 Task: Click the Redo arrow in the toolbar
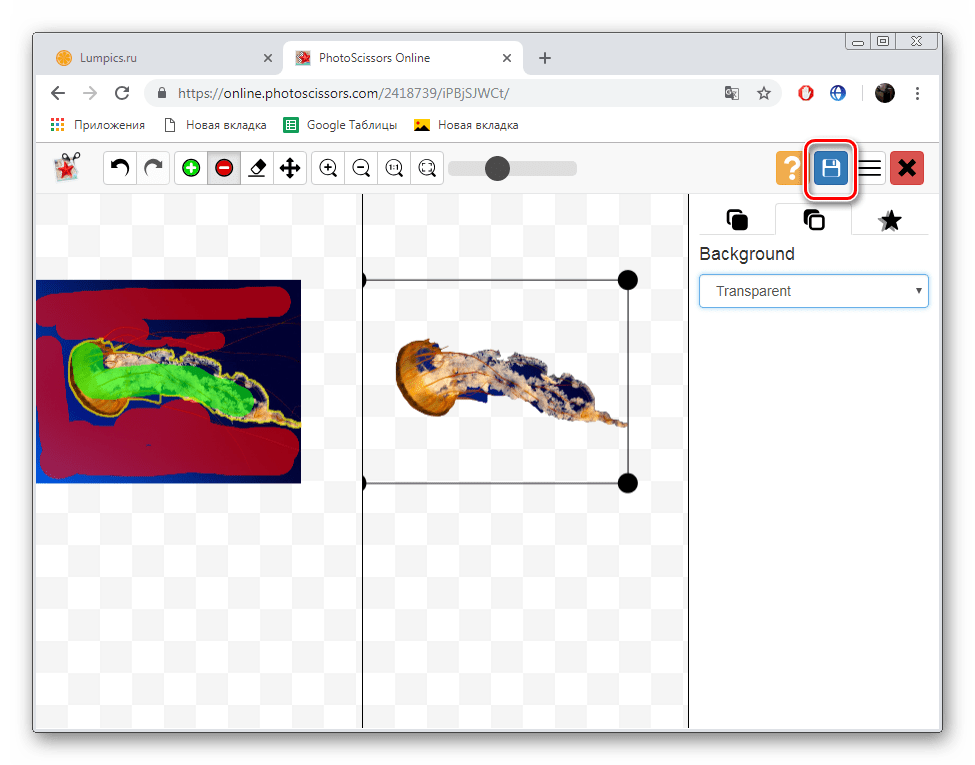pos(153,168)
